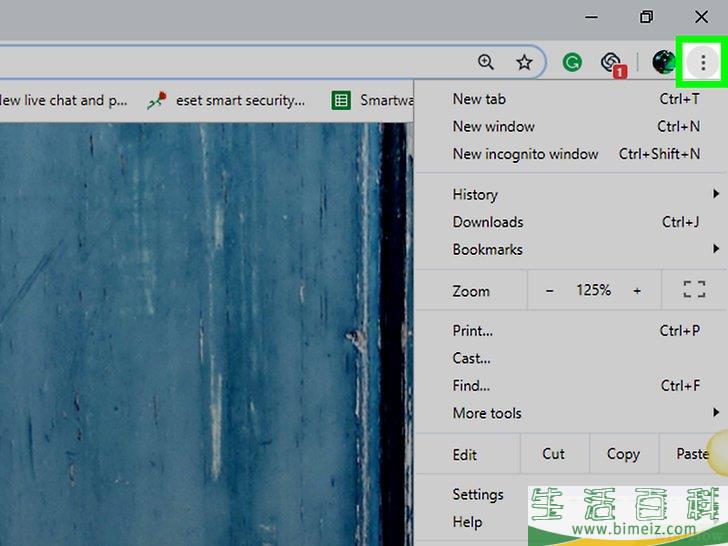Minimize the Chrome window
This screenshot has height=546, width=728.
pos(592,17)
